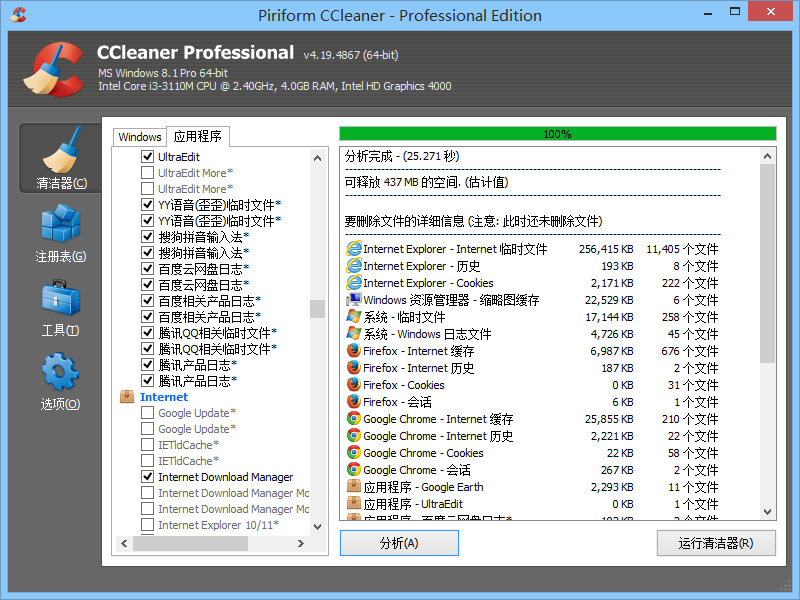Click the Firefox Cookies result icon

(x=353, y=385)
